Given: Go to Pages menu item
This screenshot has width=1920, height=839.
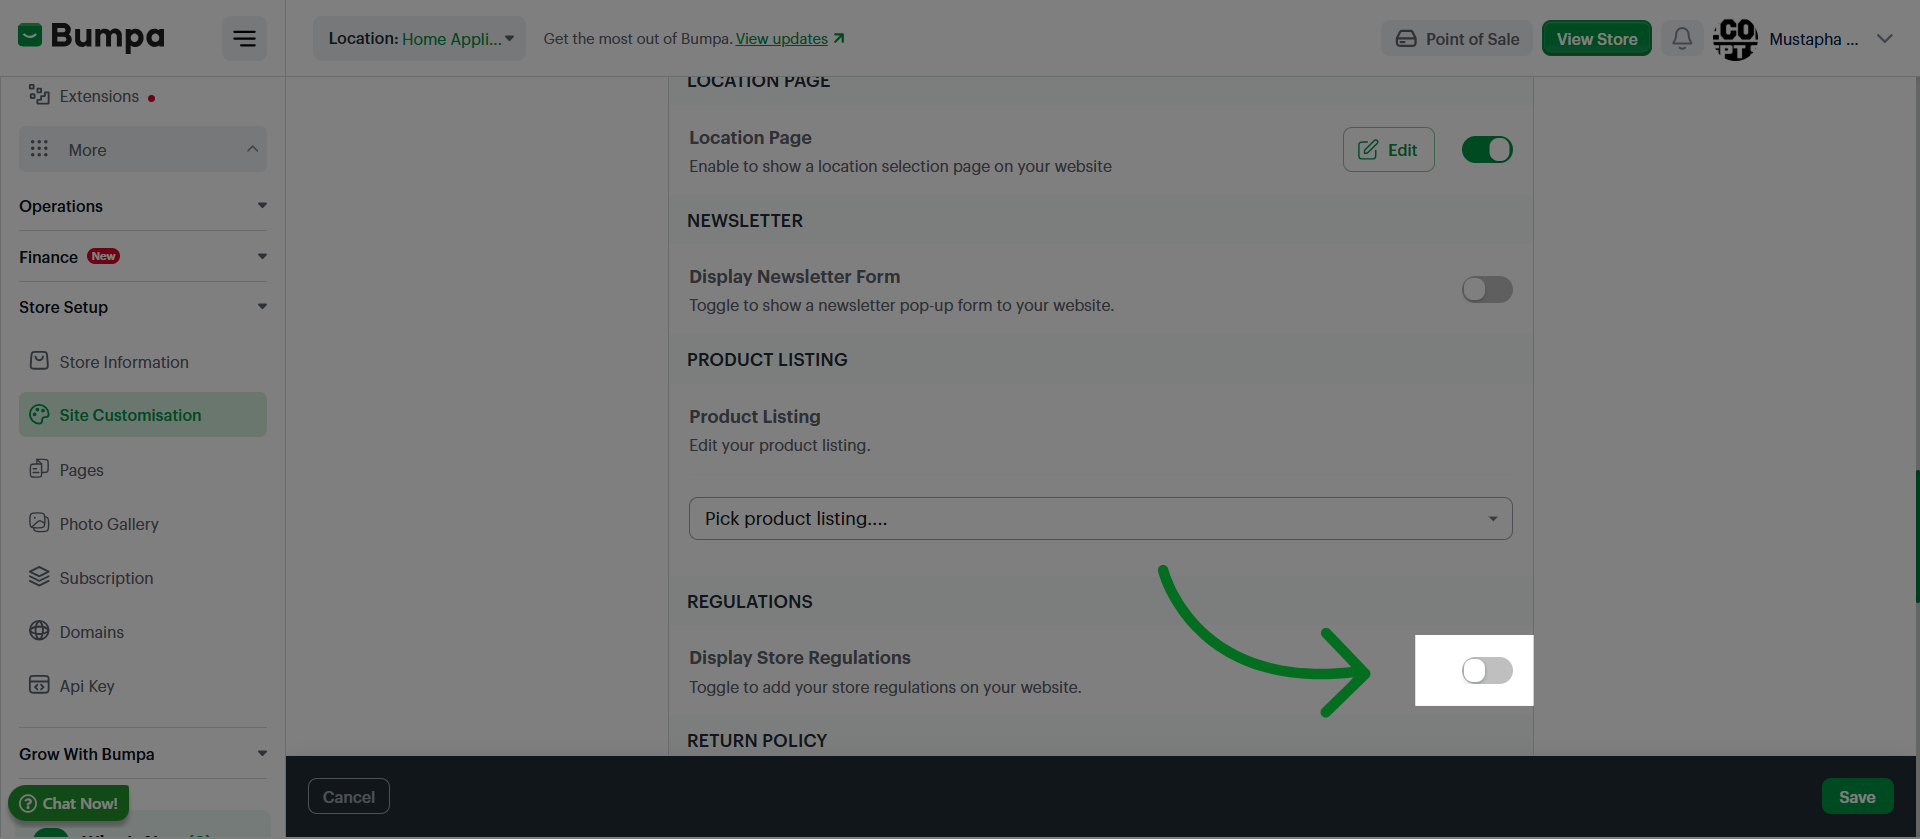Looking at the screenshot, I should coord(143,470).
